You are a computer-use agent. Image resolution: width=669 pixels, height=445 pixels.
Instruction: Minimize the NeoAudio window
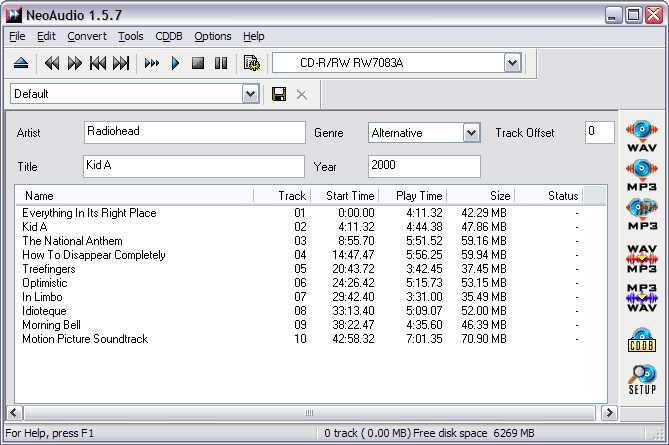click(613, 15)
